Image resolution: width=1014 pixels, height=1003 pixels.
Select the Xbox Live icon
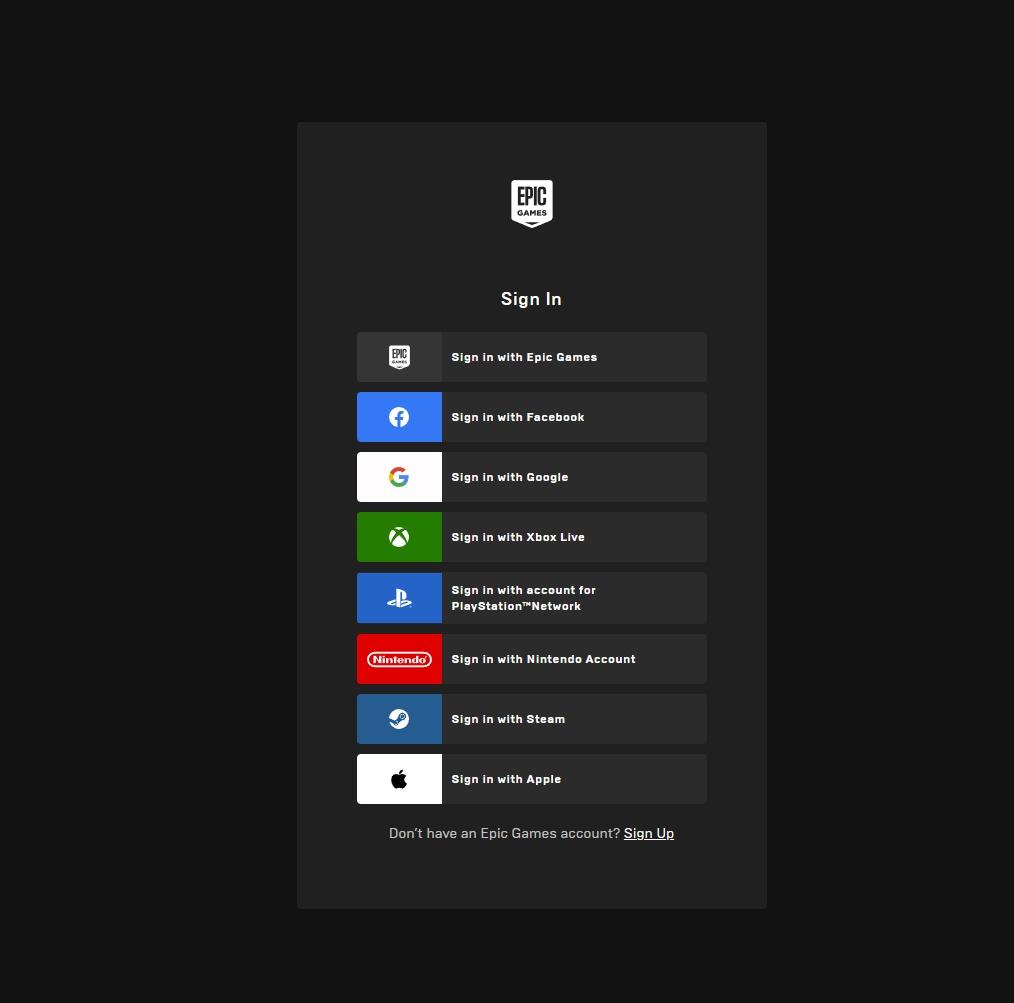point(399,537)
